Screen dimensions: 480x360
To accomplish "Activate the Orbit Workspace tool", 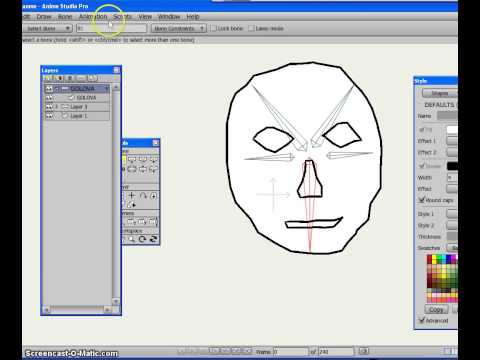I will tap(153, 239).
